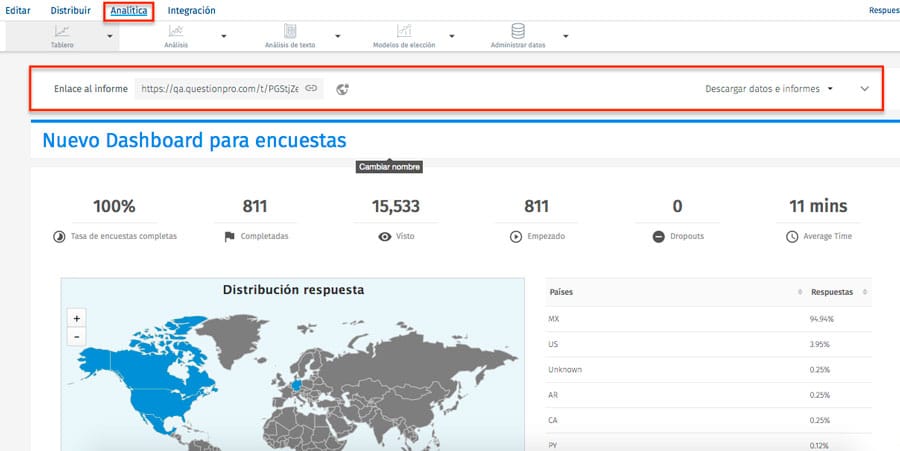
Task: Select the US country row
Action: (x=708, y=344)
